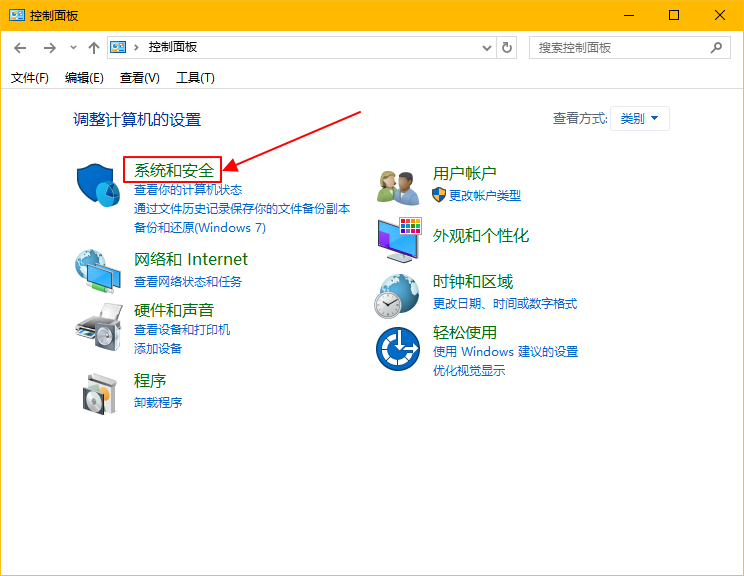
Task: Open 外观和个性化 category
Action: pyautogui.click(x=481, y=235)
